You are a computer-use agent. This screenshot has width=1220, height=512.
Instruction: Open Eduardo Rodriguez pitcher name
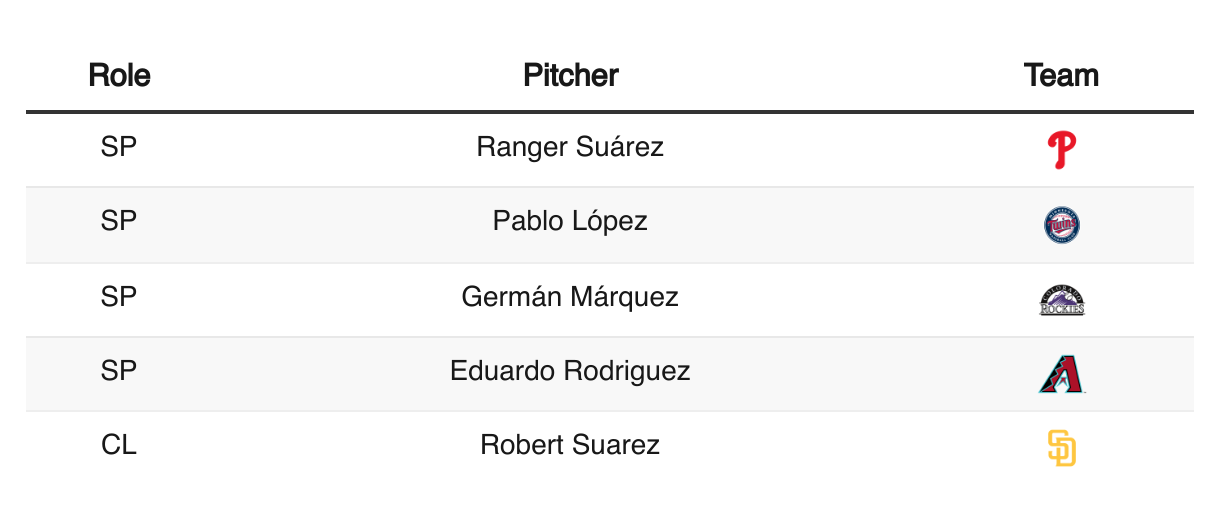point(570,371)
